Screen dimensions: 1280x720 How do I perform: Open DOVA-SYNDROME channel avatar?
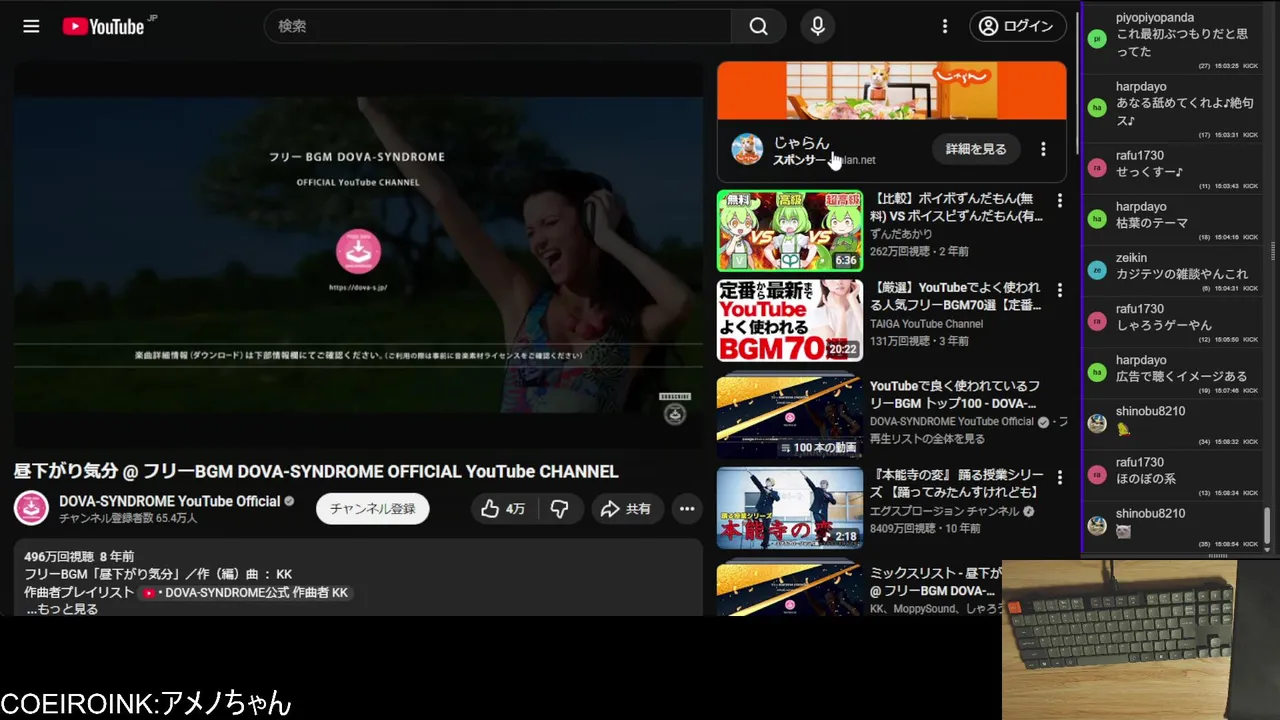31,508
